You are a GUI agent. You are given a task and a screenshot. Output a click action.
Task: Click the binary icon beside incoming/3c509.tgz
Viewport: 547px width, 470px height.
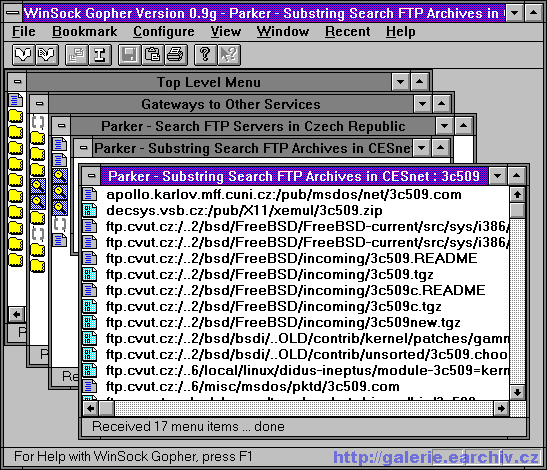[90, 275]
